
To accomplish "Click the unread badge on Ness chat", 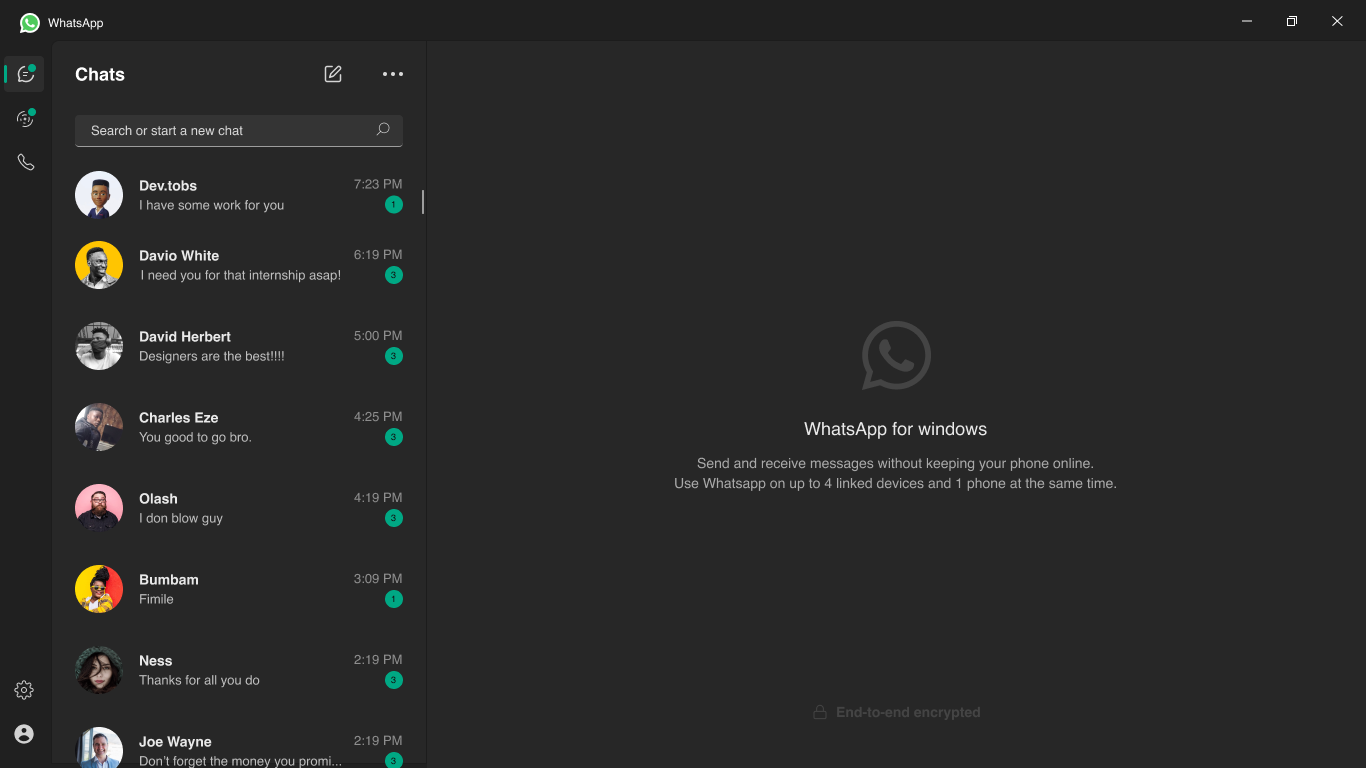I will pos(394,680).
